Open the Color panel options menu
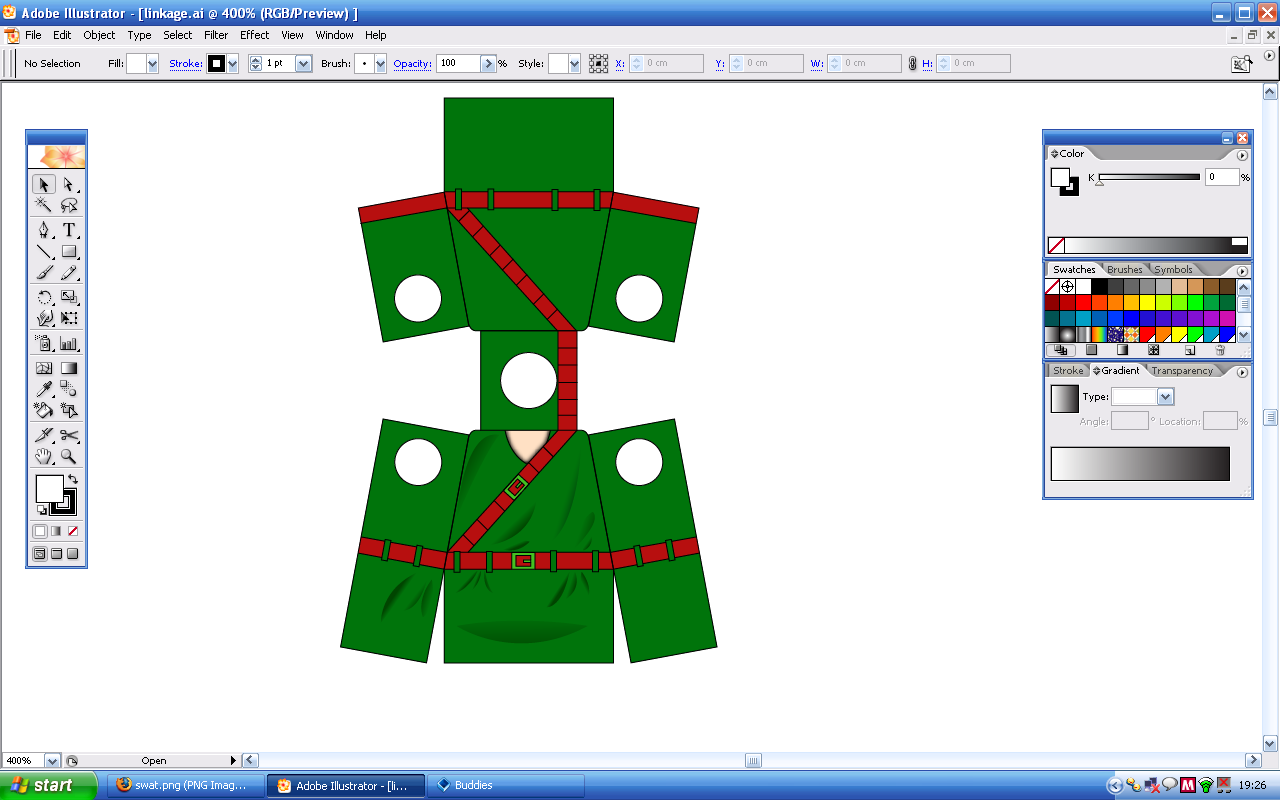Screen dimensions: 1280x800 1241,154
